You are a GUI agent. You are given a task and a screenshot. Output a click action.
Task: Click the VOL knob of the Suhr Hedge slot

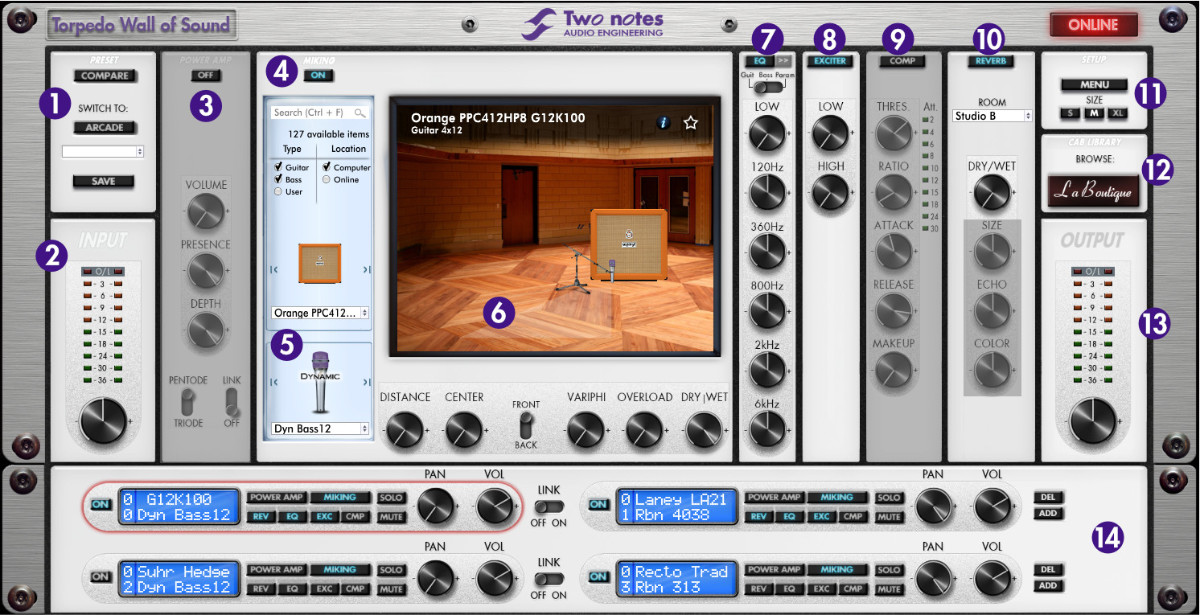pos(493,579)
